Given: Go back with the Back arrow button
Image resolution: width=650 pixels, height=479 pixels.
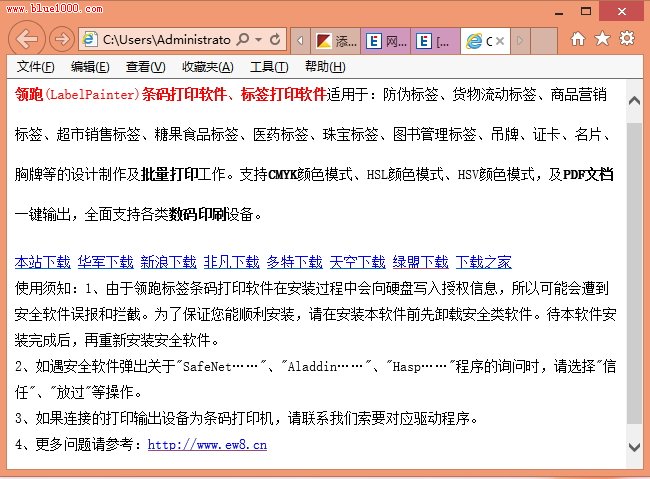Looking at the screenshot, I should [x=27, y=39].
